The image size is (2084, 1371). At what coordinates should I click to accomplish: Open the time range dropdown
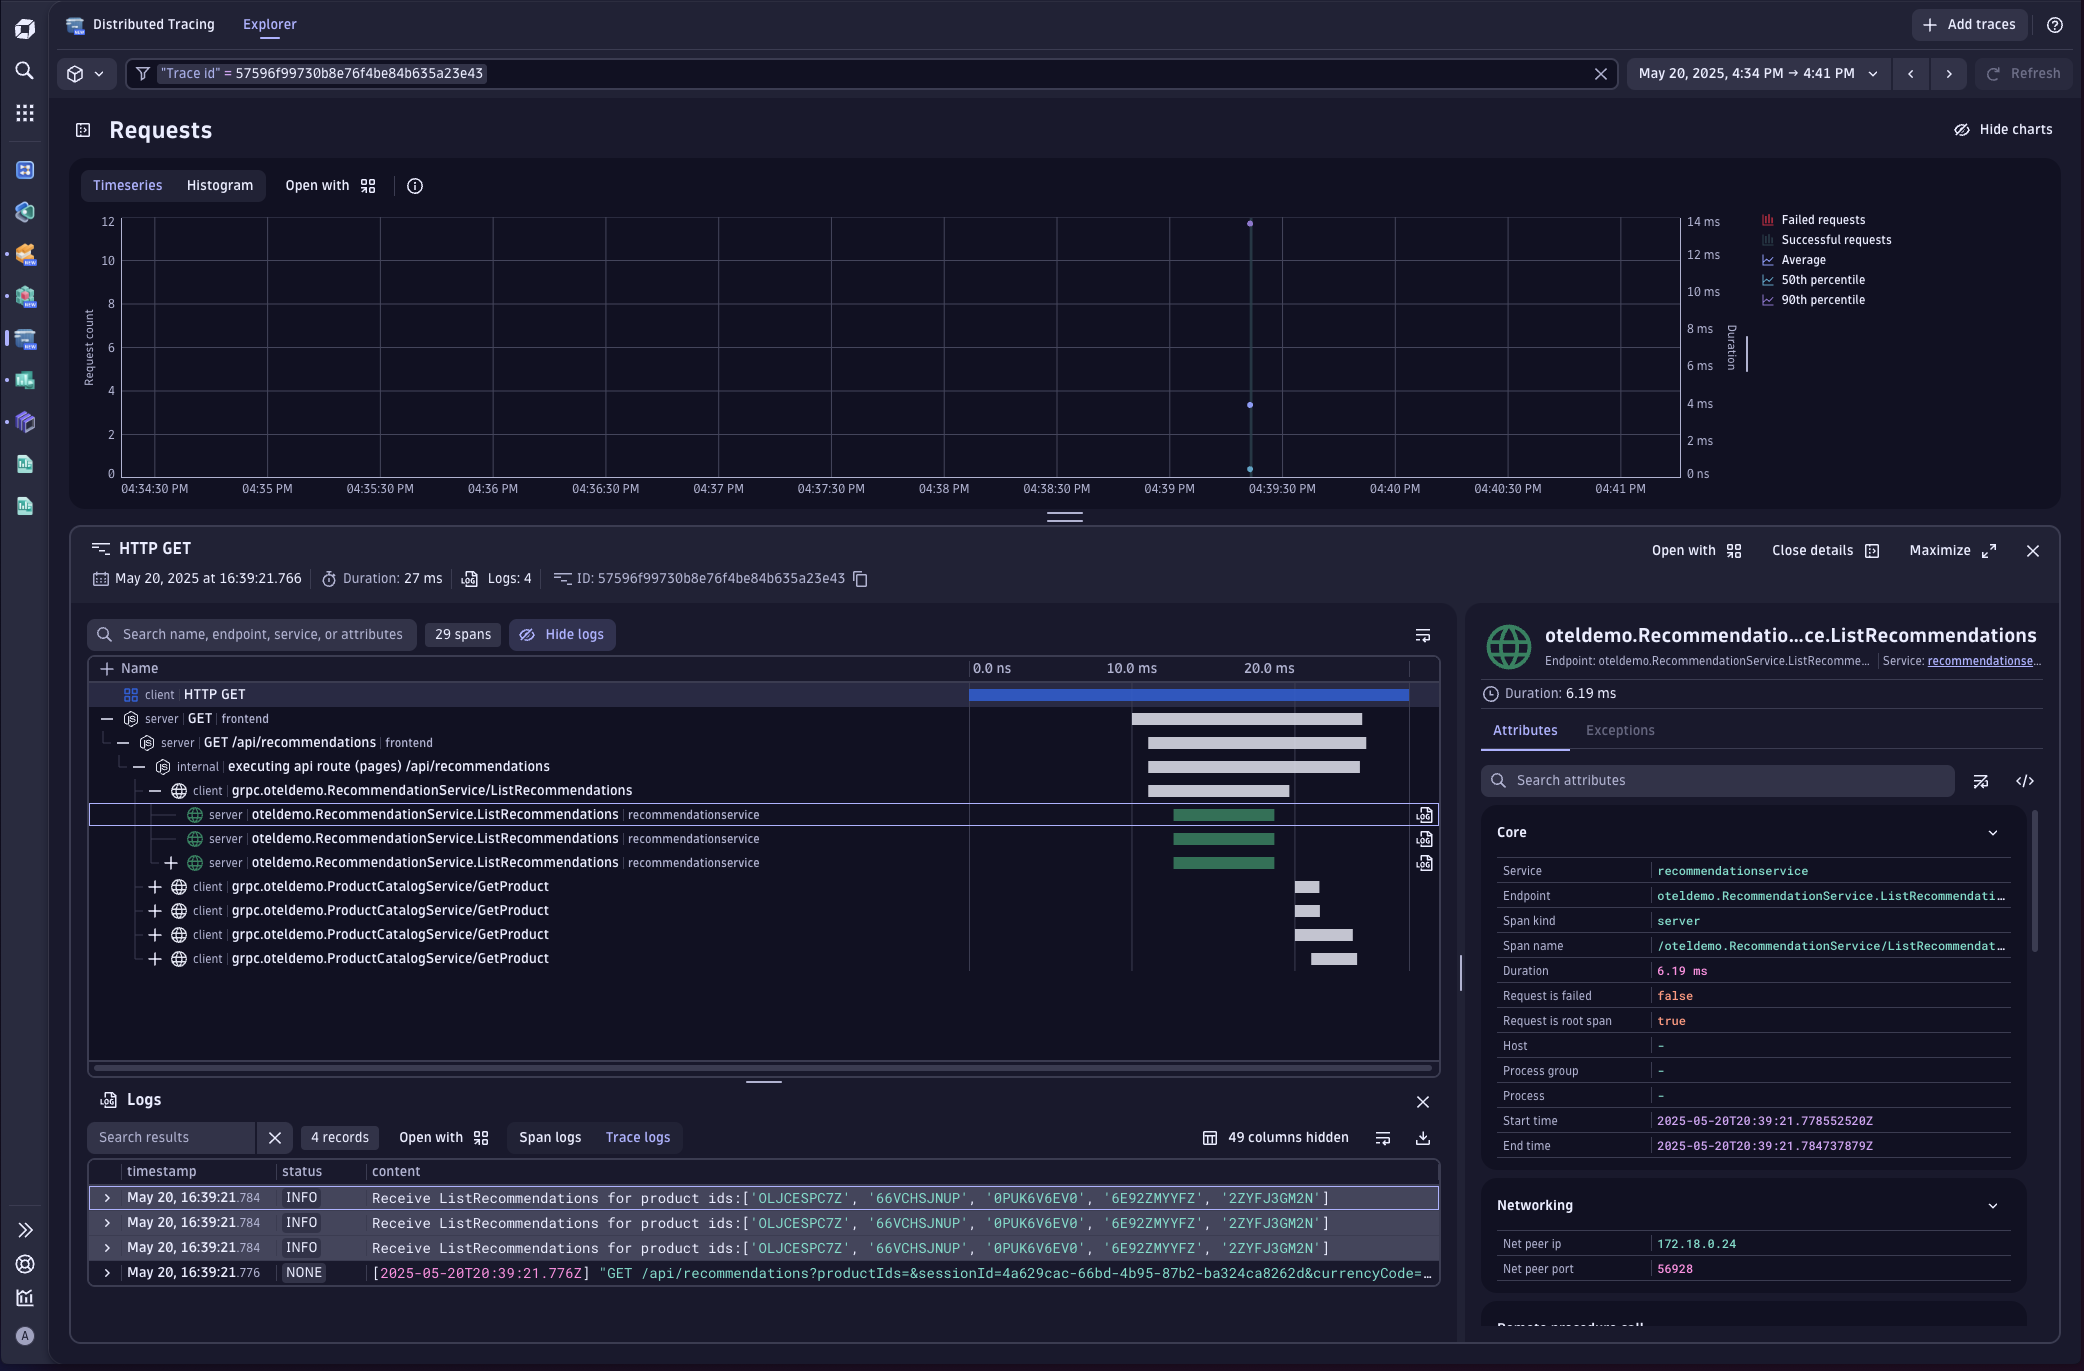click(1874, 73)
